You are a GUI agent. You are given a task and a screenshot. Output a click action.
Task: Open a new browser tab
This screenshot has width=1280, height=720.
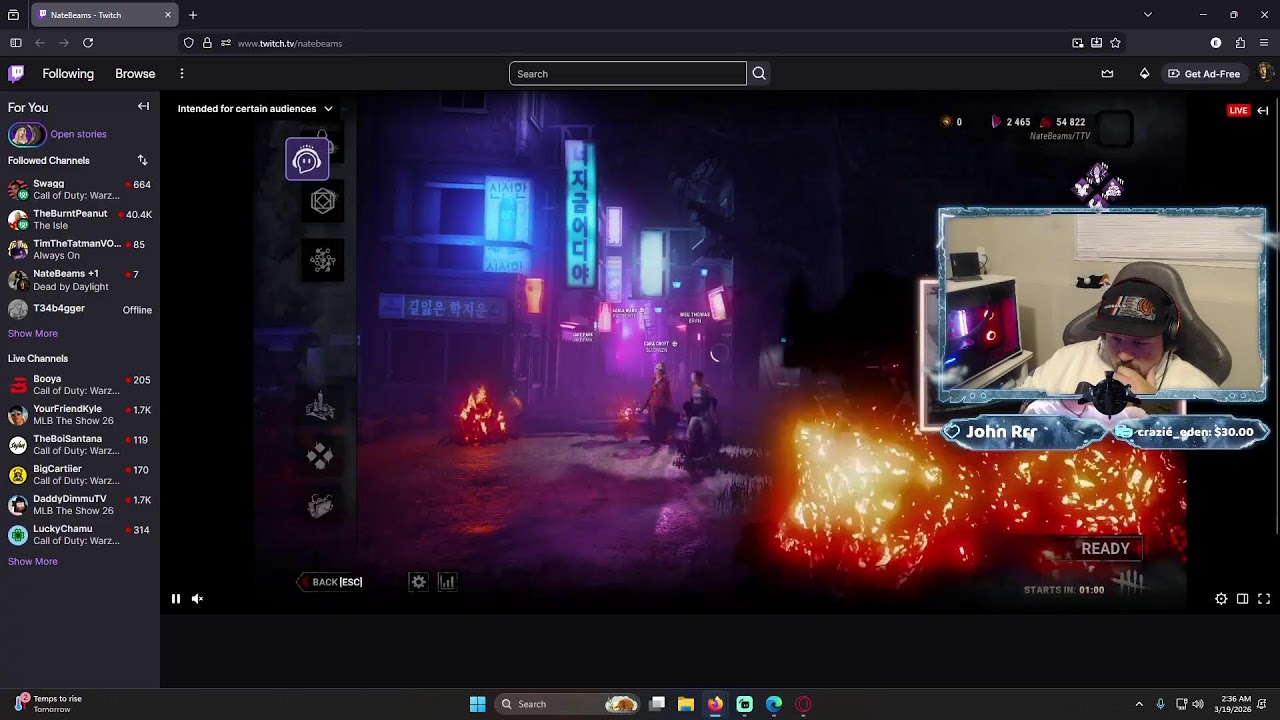pyautogui.click(x=193, y=15)
